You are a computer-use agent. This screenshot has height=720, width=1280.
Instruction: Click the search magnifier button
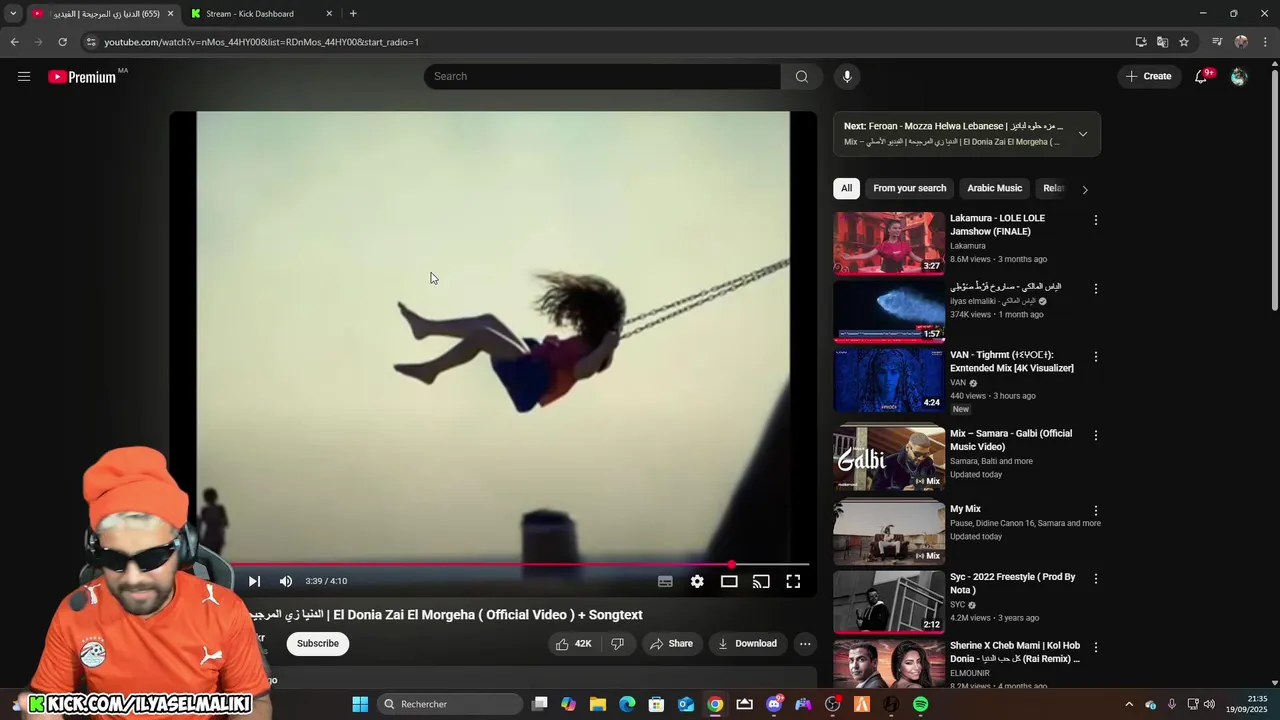click(802, 76)
